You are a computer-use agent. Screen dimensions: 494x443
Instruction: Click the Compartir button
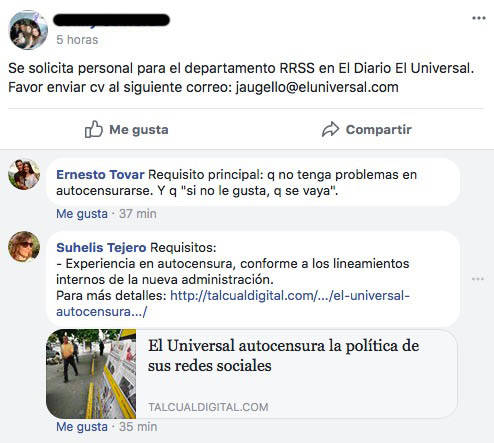click(x=367, y=129)
